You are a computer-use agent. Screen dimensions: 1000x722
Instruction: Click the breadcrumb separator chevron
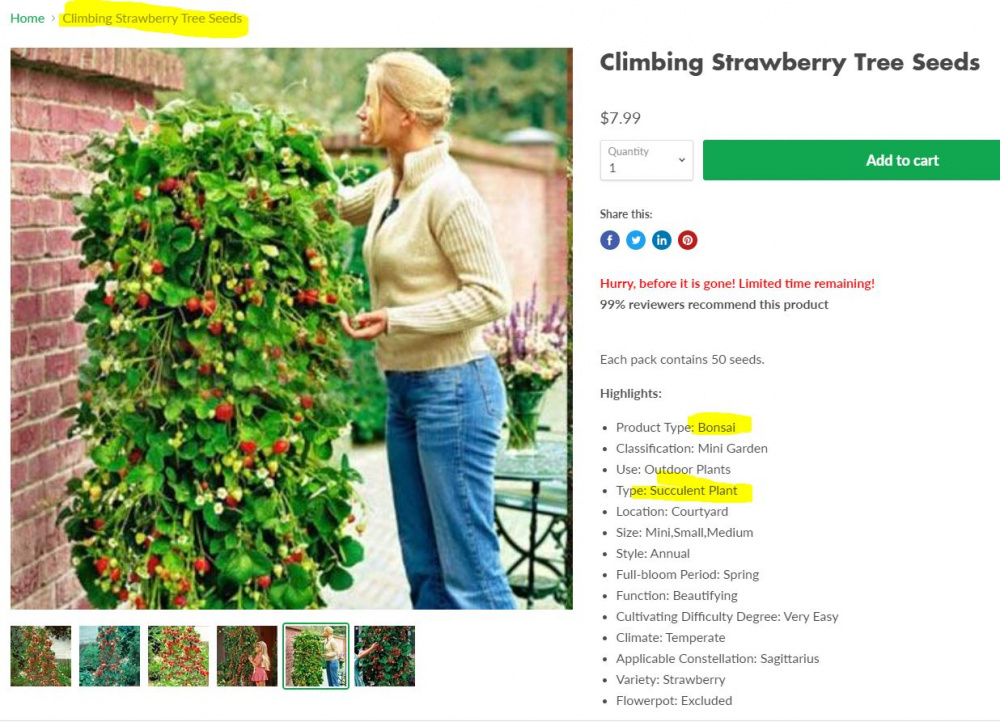pyautogui.click(x=53, y=18)
